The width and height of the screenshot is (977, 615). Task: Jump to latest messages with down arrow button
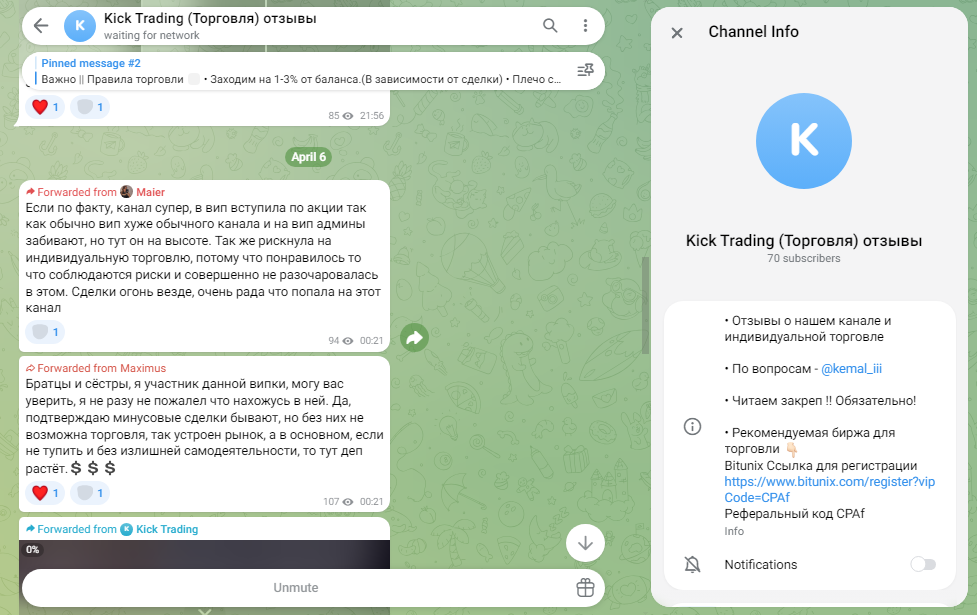(x=585, y=543)
